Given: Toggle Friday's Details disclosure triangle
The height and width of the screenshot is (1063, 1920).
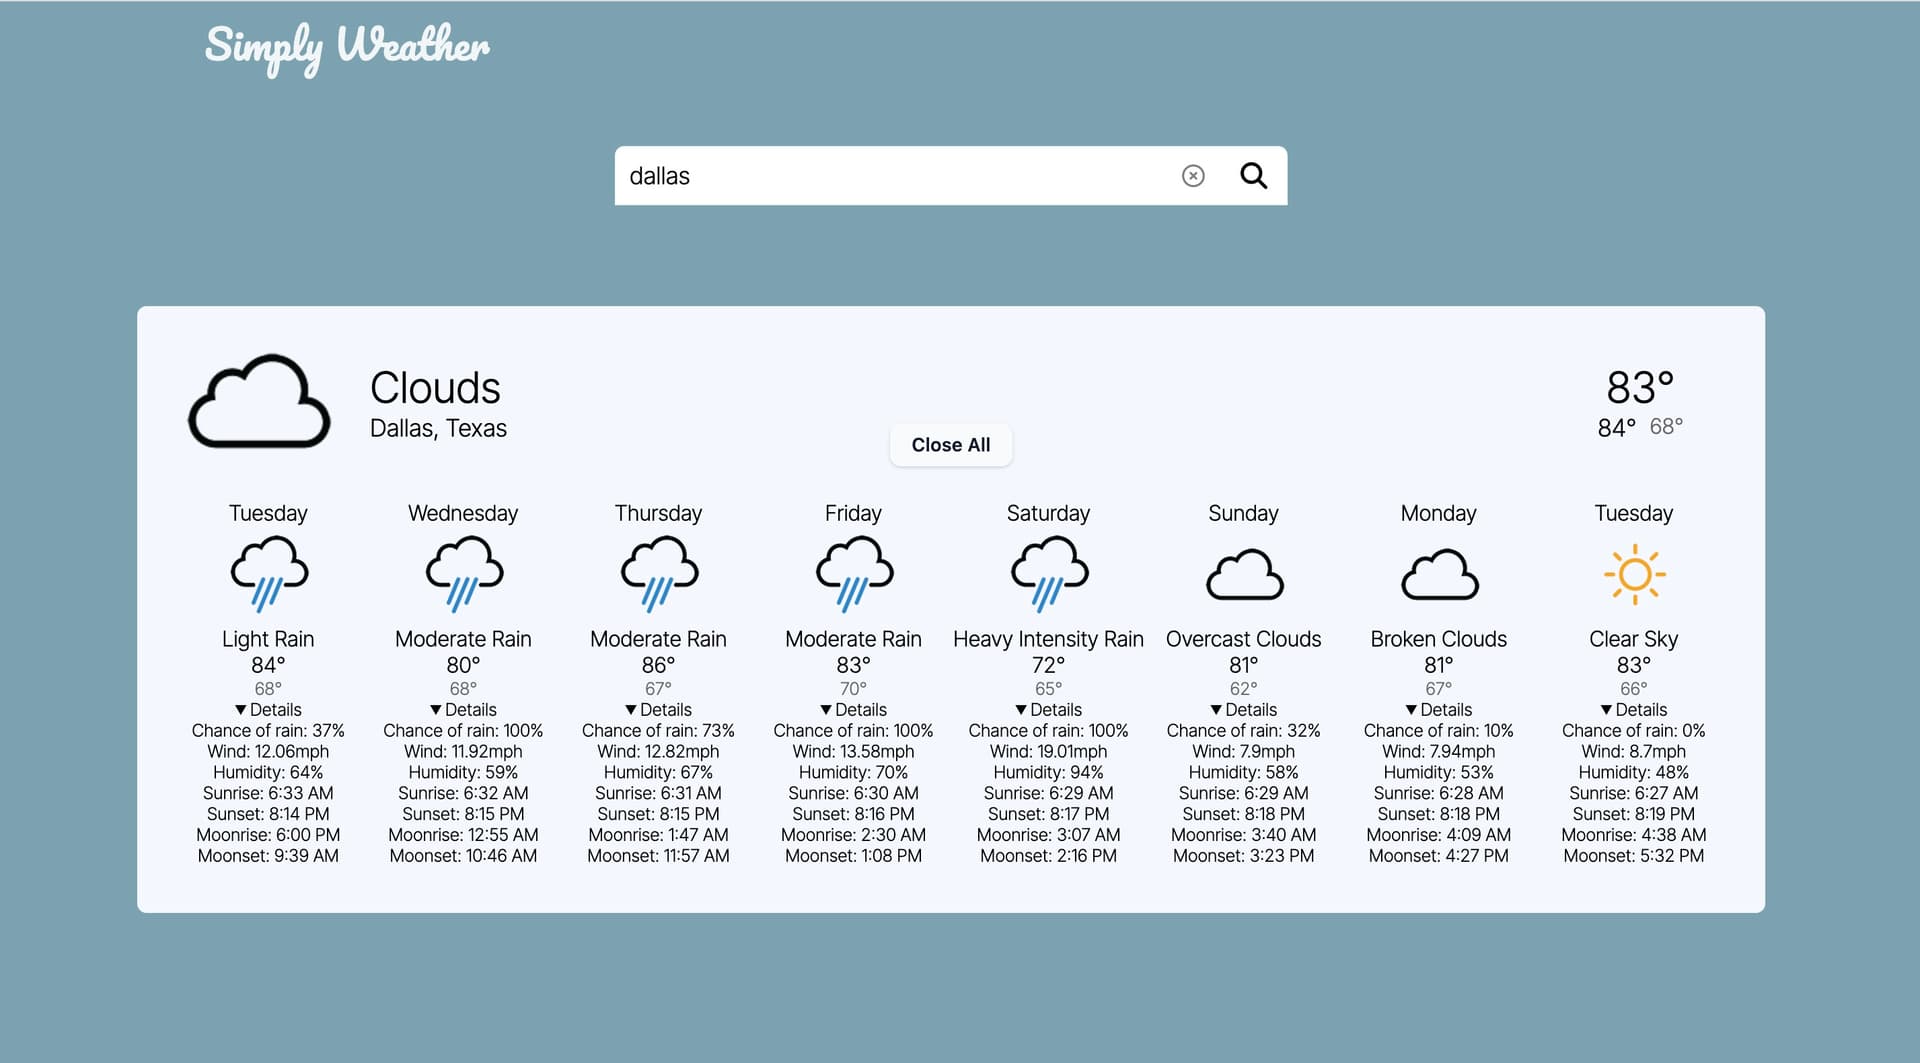Looking at the screenshot, I should click(x=827, y=710).
